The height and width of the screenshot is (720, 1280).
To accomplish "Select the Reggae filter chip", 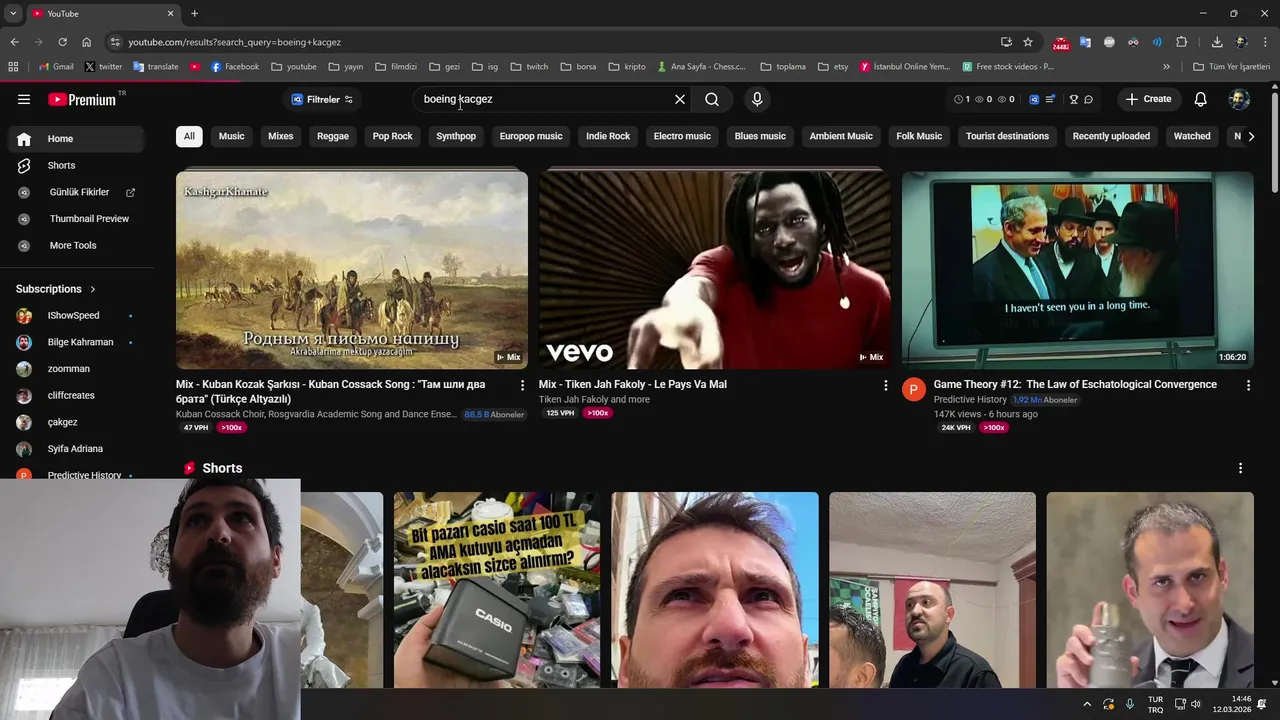I will click(x=333, y=136).
